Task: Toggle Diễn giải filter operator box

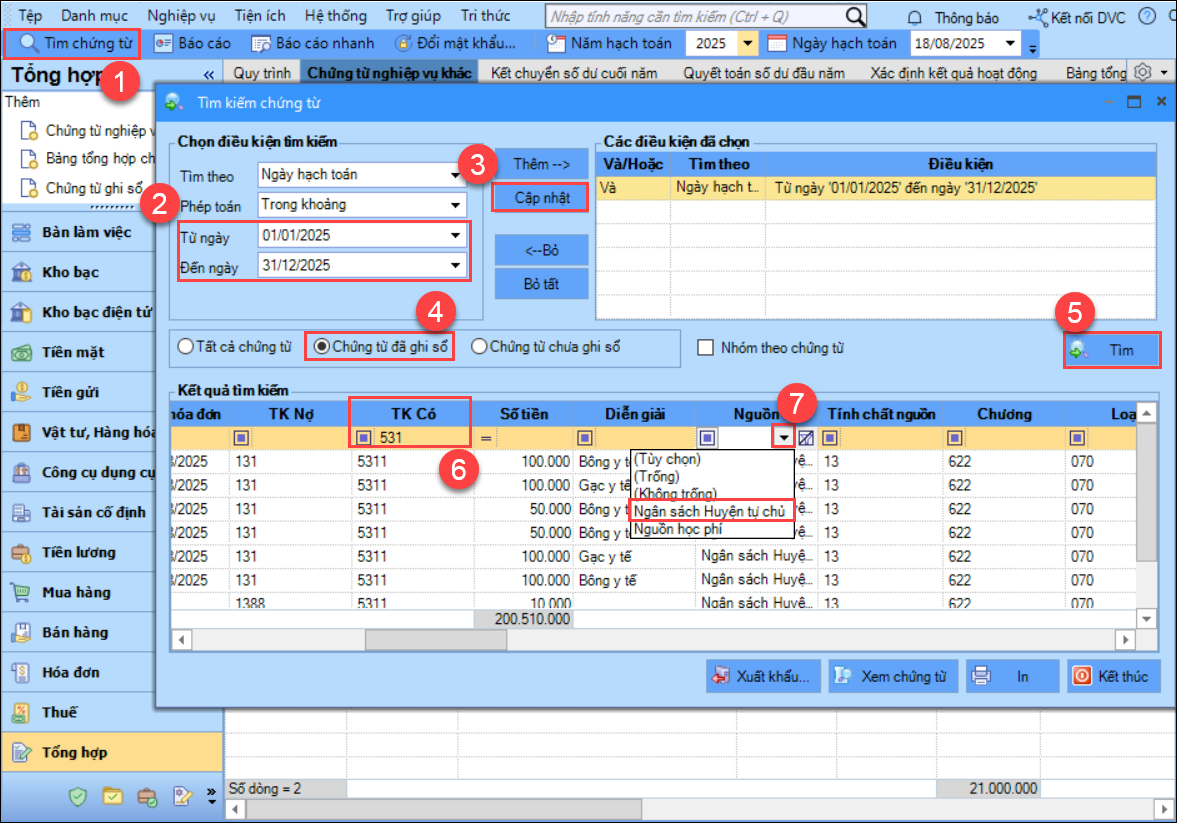Action: coord(585,438)
